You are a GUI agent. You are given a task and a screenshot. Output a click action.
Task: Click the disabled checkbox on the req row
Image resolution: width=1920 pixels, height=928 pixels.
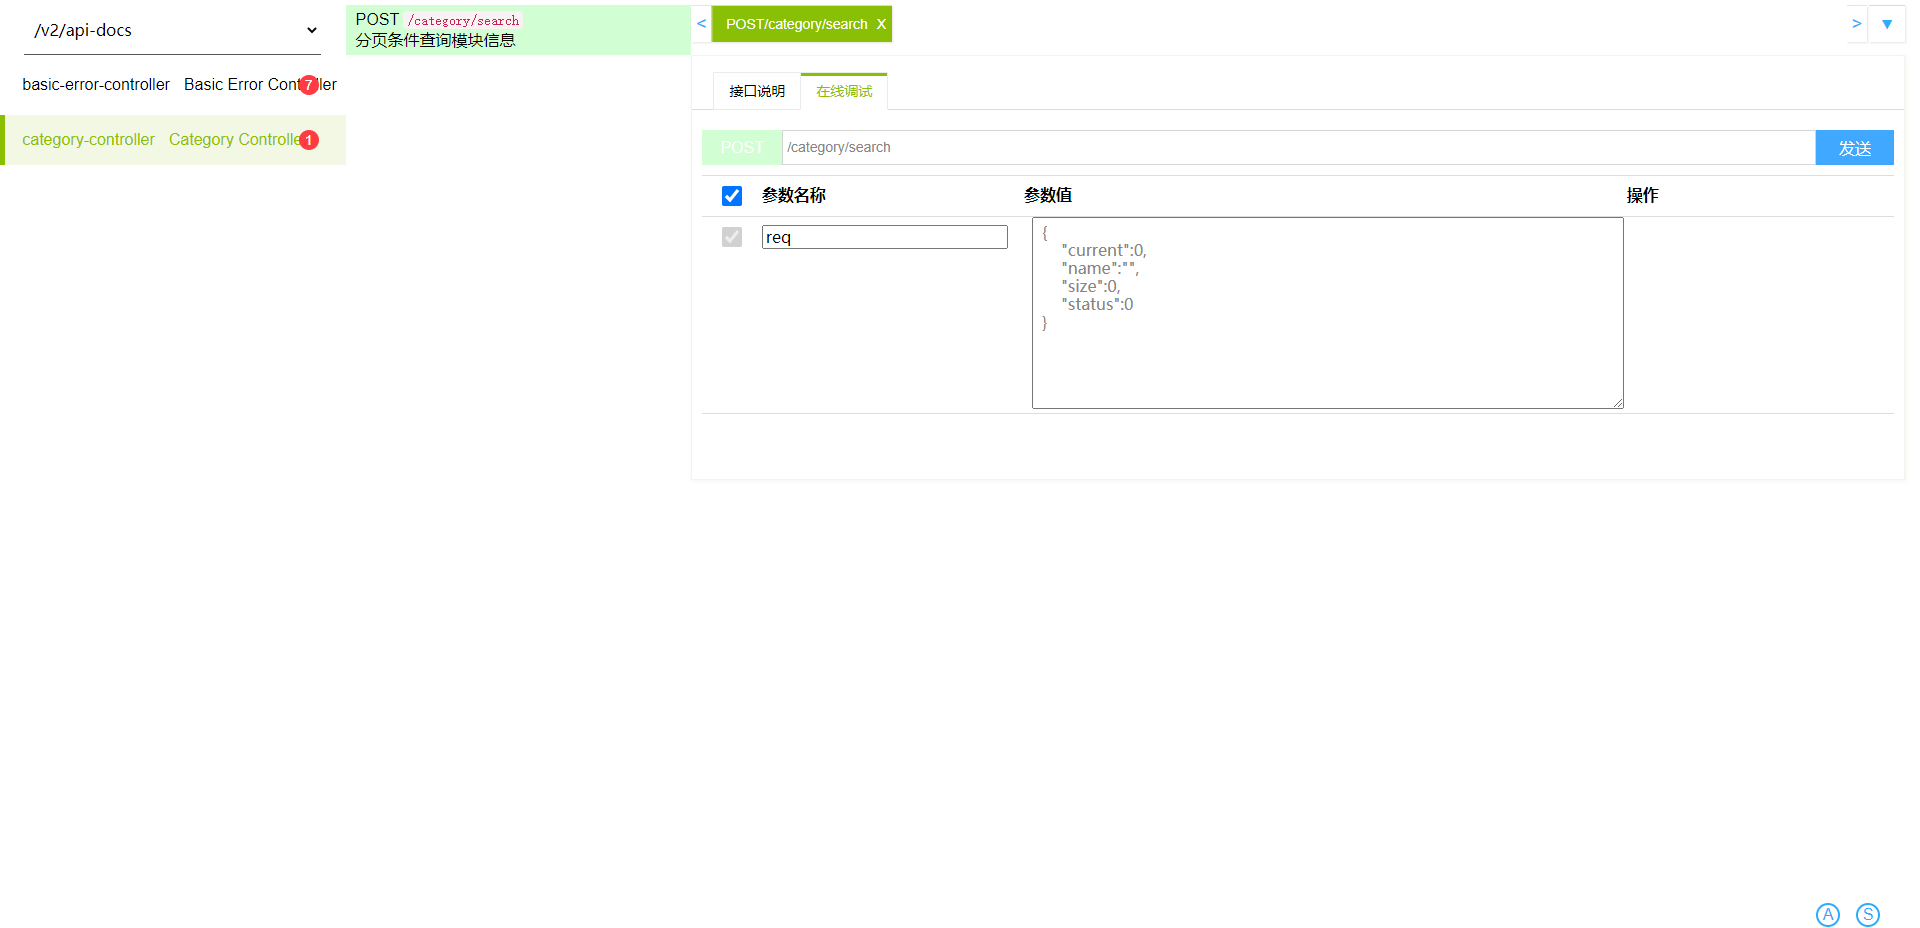(731, 237)
